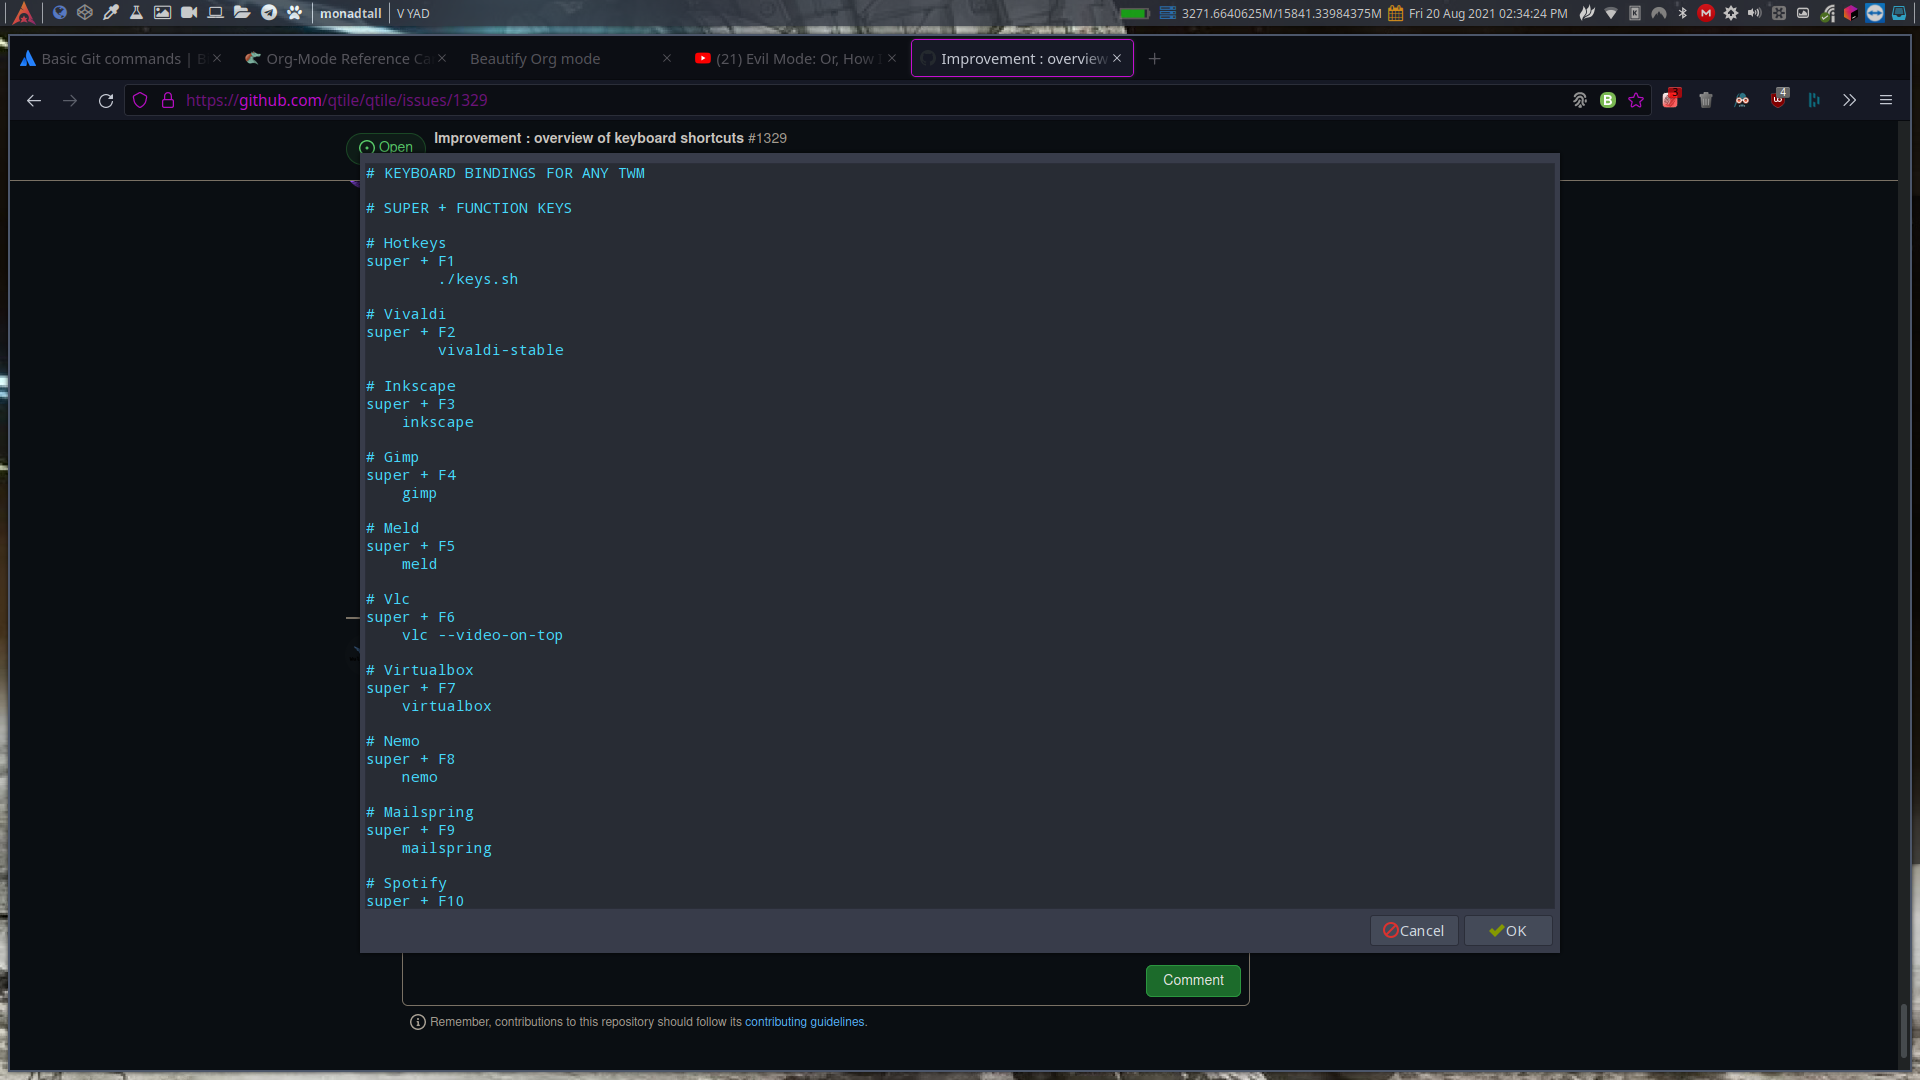The width and height of the screenshot is (1920, 1080).
Task: Open the Bitwarden extension in the toolbar
Action: [x=1607, y=100]
